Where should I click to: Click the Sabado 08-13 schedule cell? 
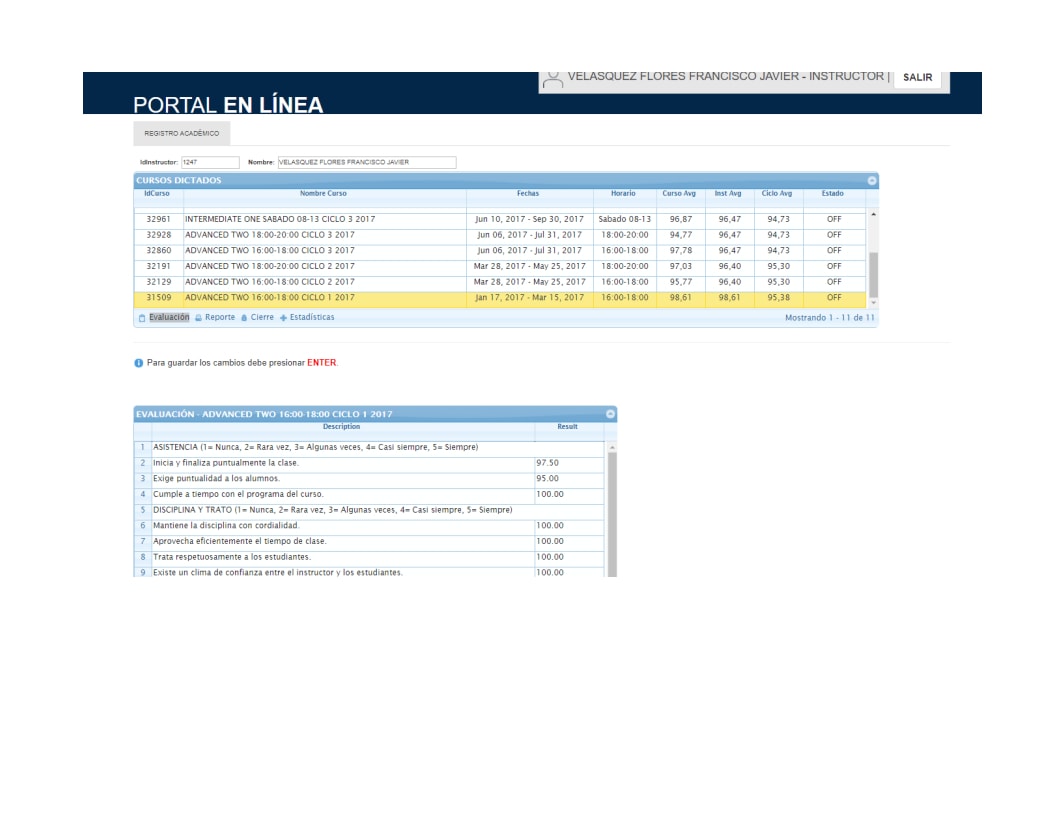624,219
